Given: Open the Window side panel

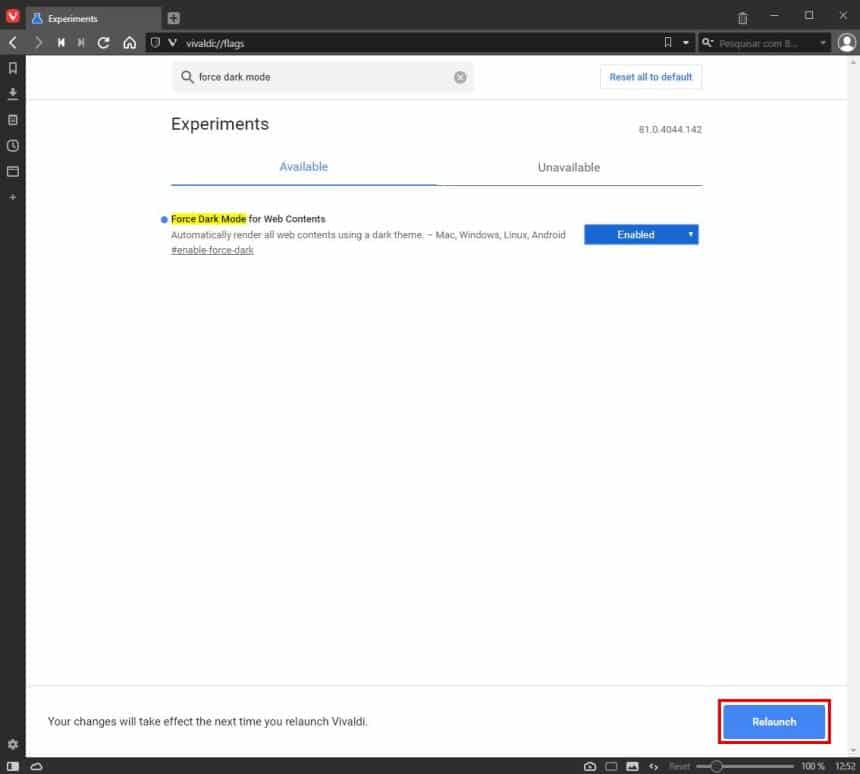Looking at the screenshot, I should 13,171.
